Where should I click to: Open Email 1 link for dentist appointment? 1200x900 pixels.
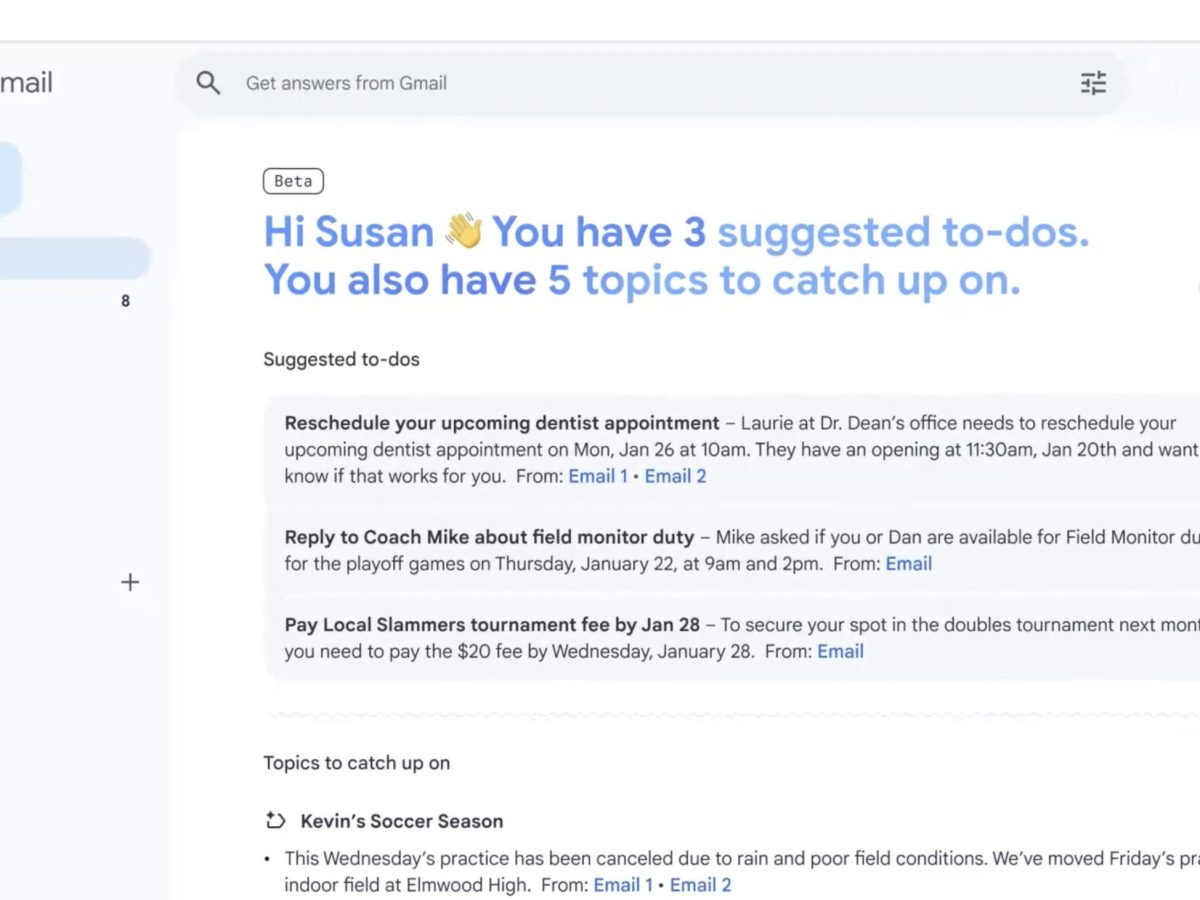[598, 476]
